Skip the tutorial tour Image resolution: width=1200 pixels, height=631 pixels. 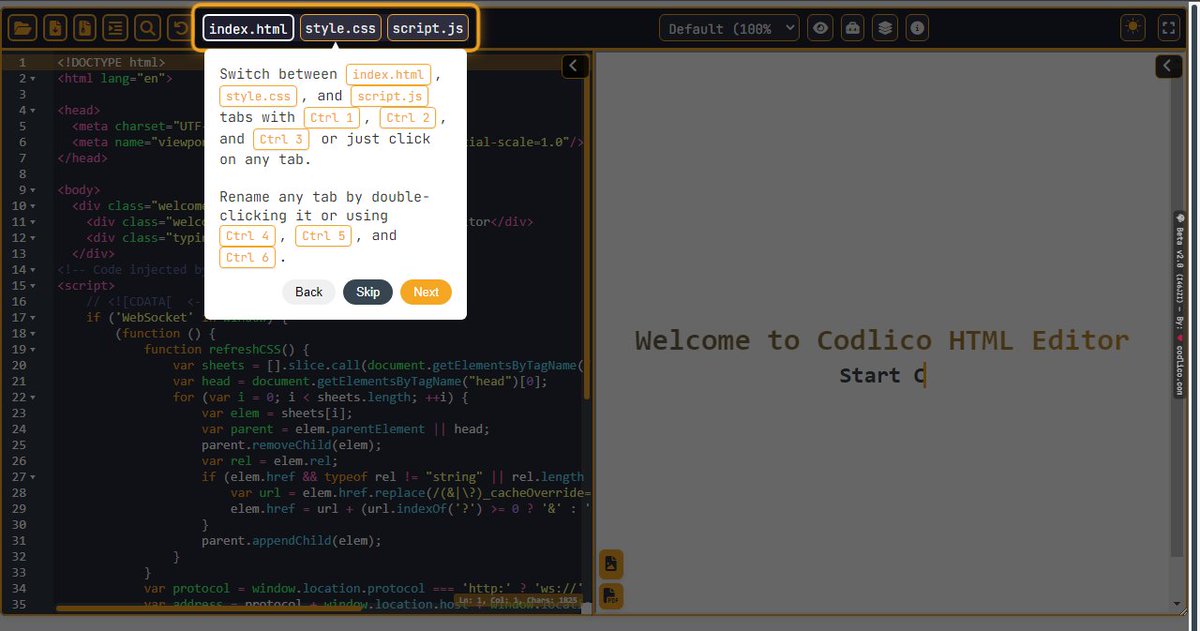pyautogui.click(x=368, y=292)
